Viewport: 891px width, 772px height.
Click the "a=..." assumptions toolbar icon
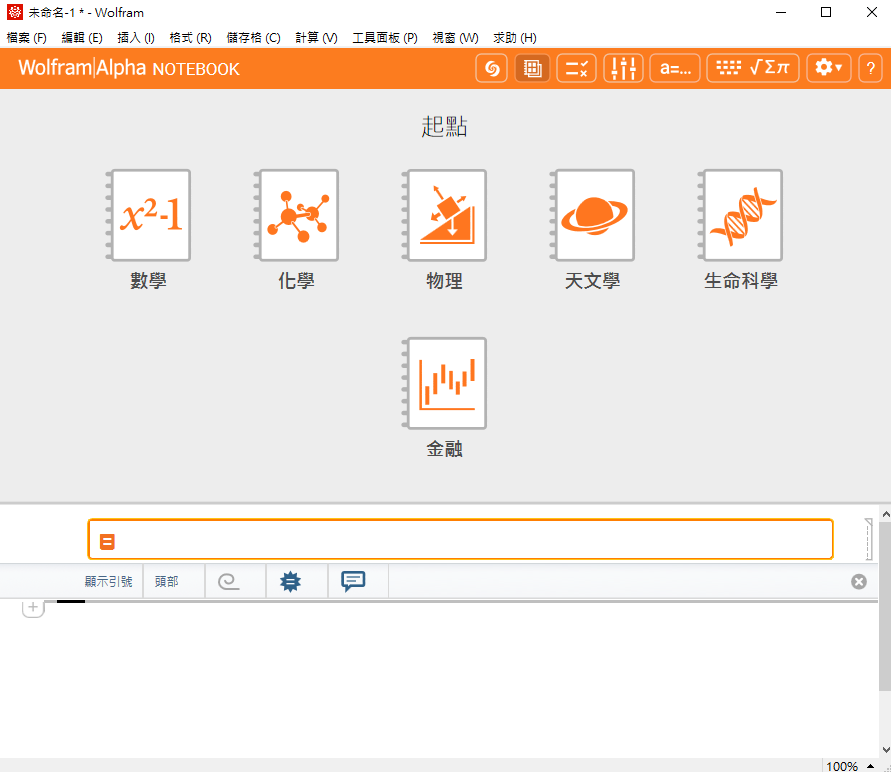click(x=674, y=68)
